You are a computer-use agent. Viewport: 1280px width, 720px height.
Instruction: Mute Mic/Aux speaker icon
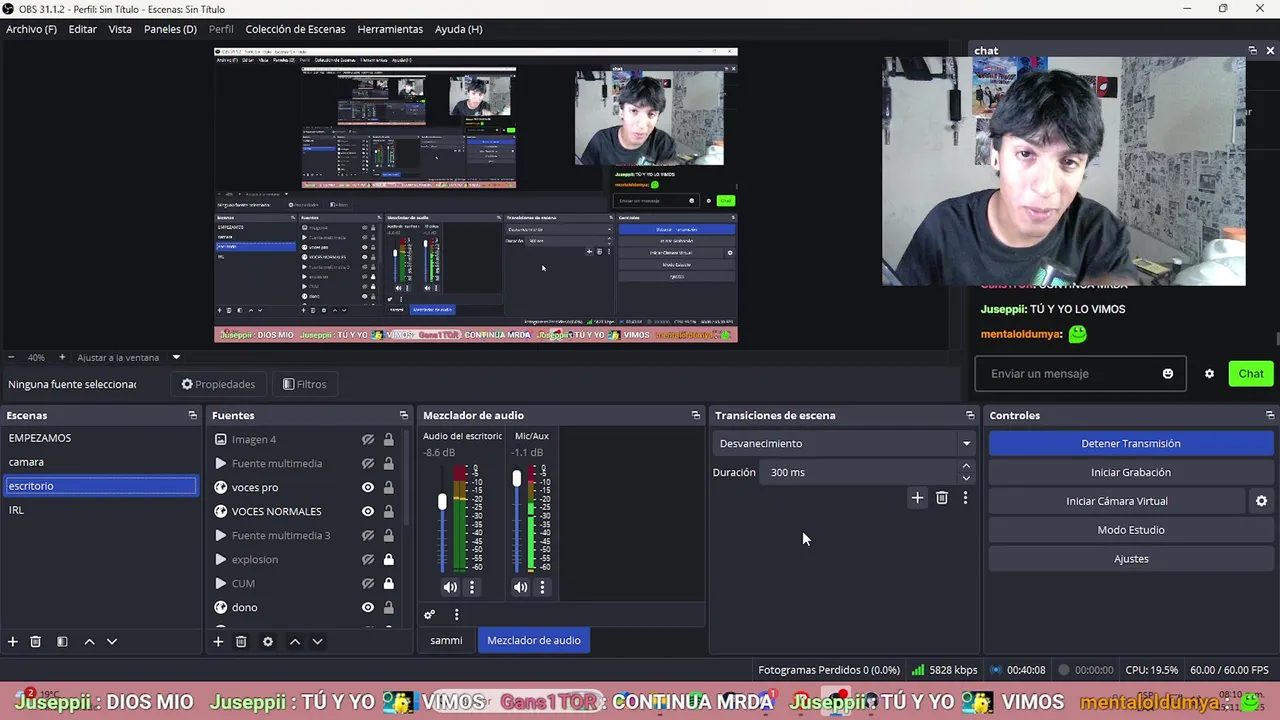[520, 587]
